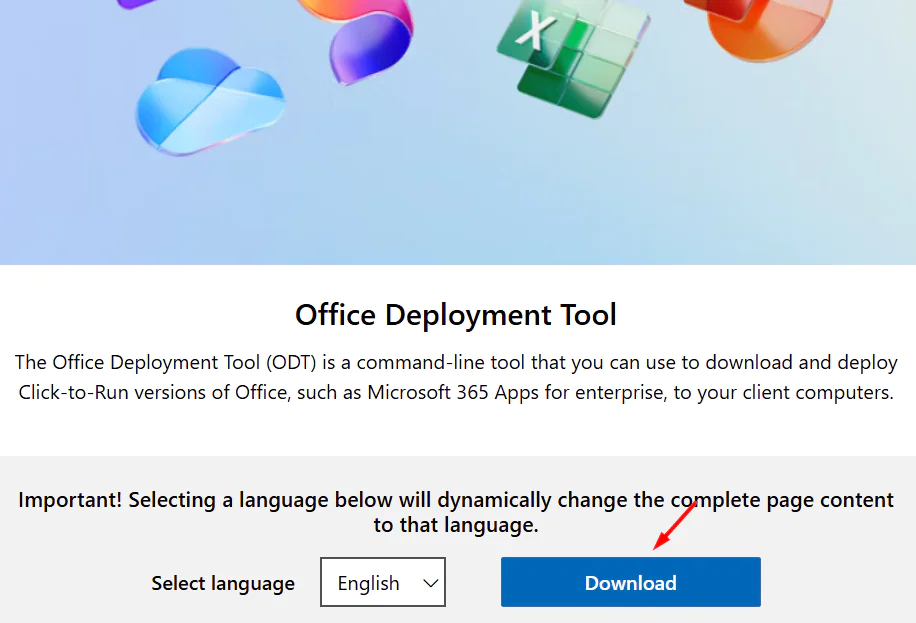This screenshot has width=916, height=623.
Task: Click the Office Deployment Tool page heading
Action: [456, 314]
